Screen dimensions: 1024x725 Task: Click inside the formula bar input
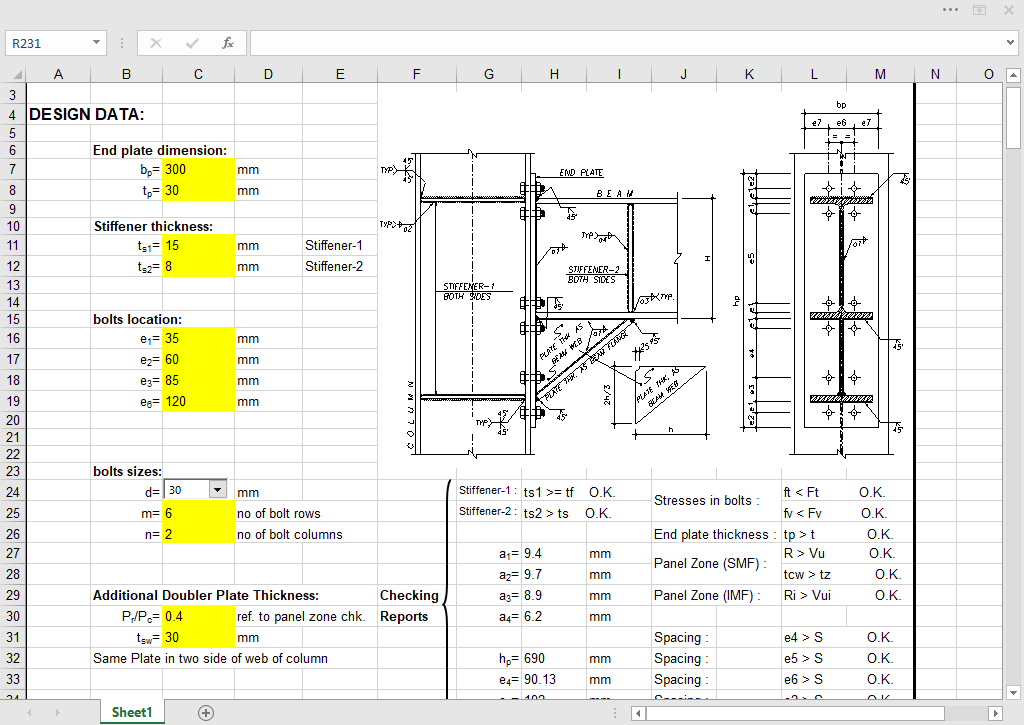click(x=627, y=43)
